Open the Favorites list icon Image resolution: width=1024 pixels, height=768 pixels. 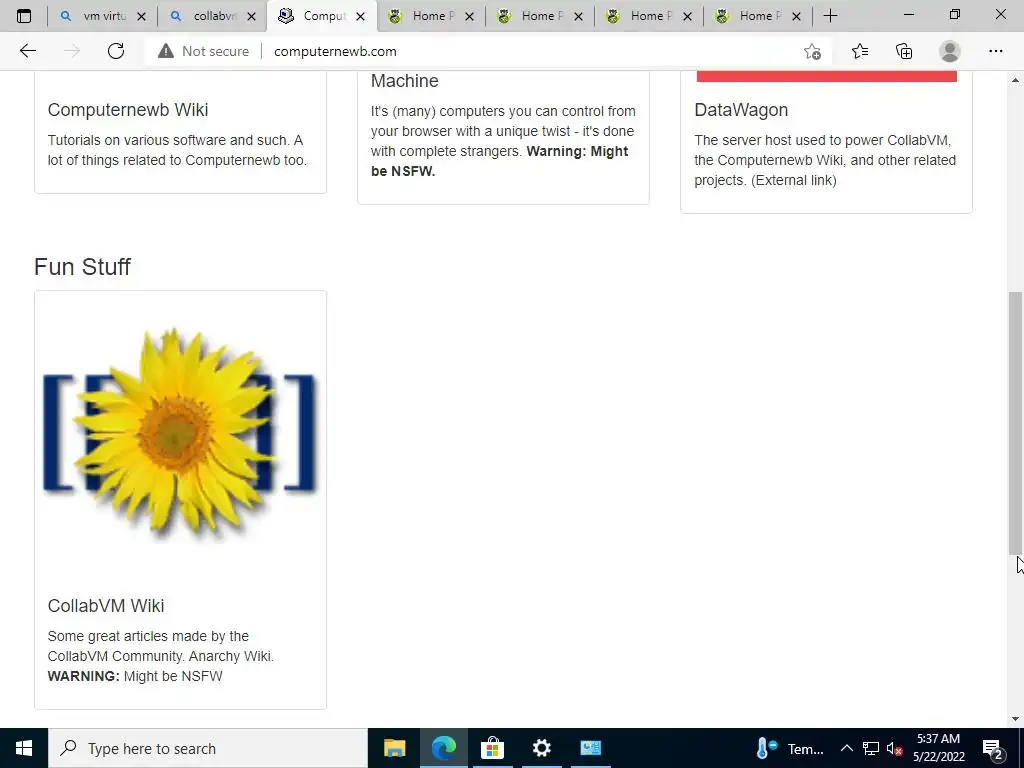(860, 51)
